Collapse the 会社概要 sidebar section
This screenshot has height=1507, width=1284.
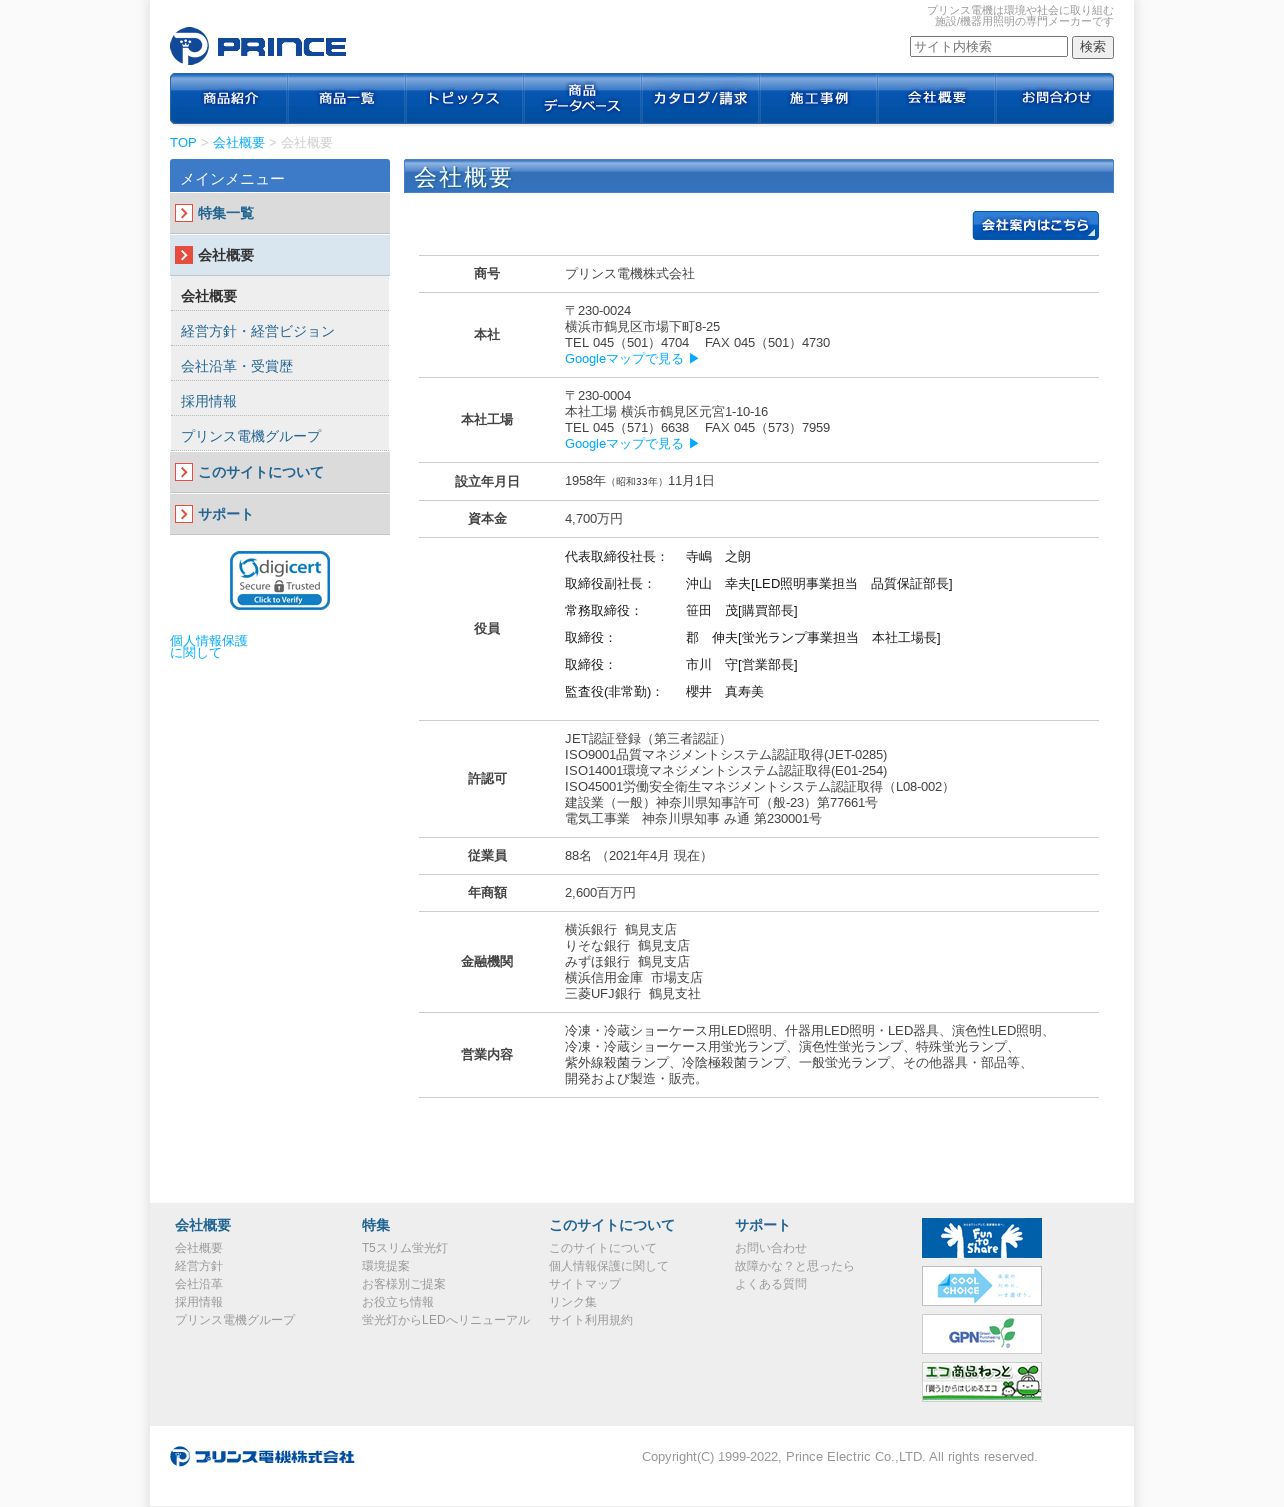click(280, 255)
